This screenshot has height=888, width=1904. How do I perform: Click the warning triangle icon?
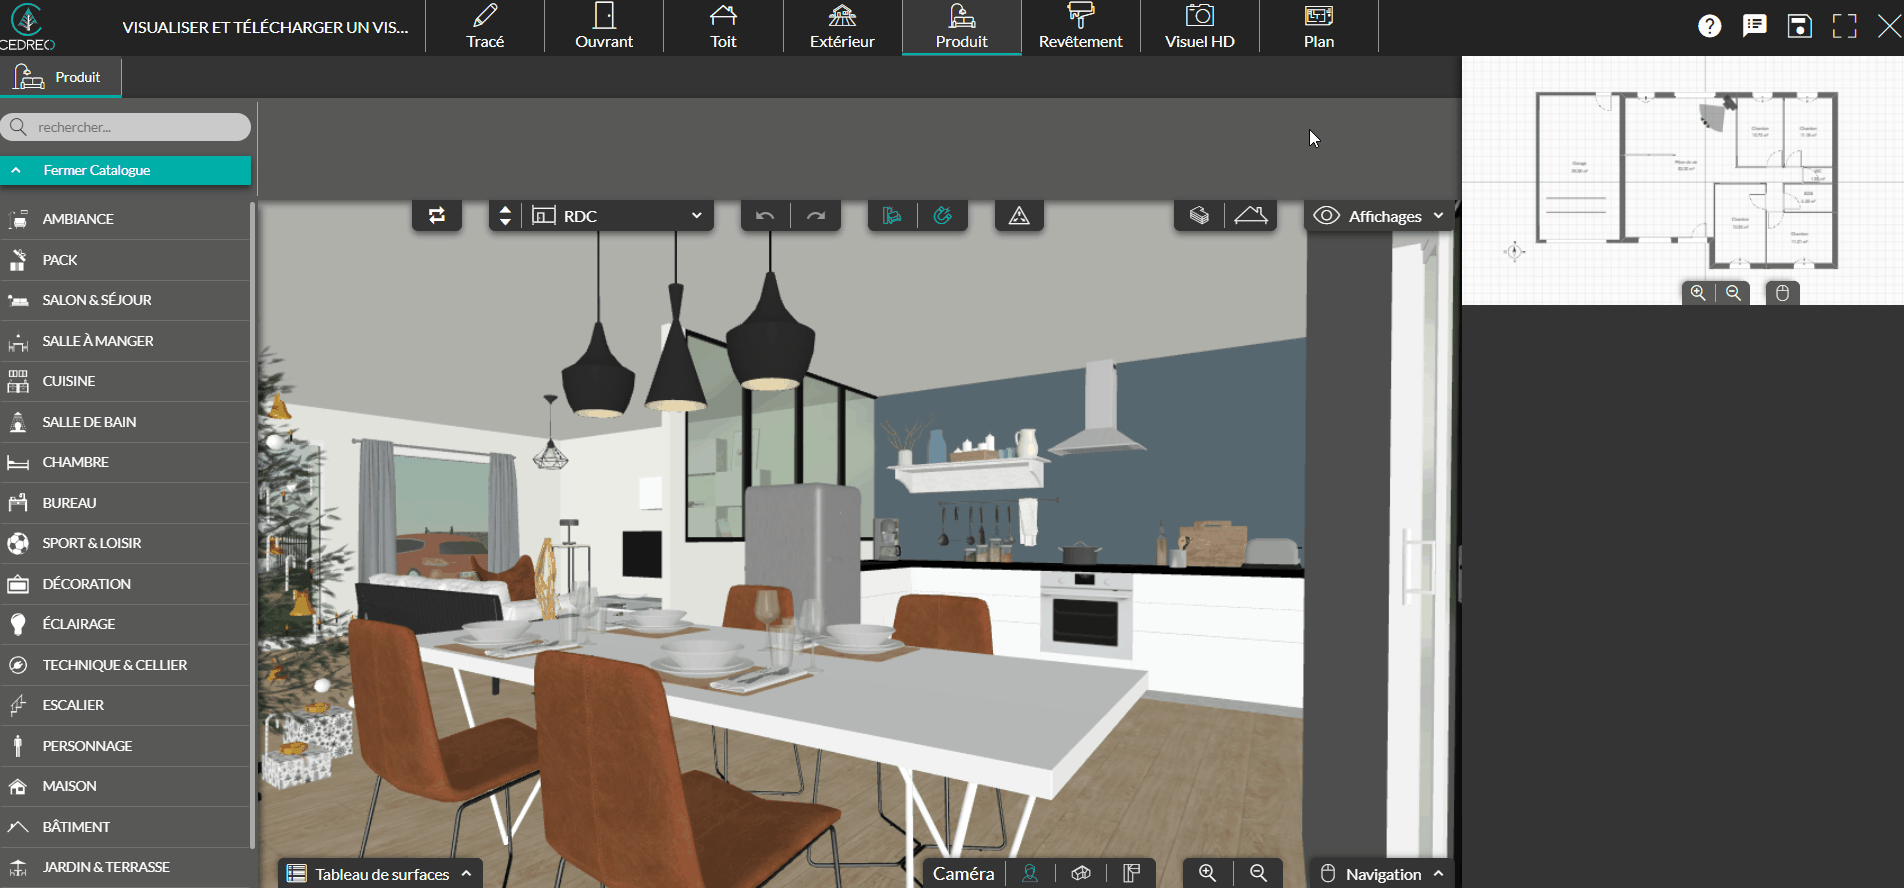click(x=1019, y=216)
